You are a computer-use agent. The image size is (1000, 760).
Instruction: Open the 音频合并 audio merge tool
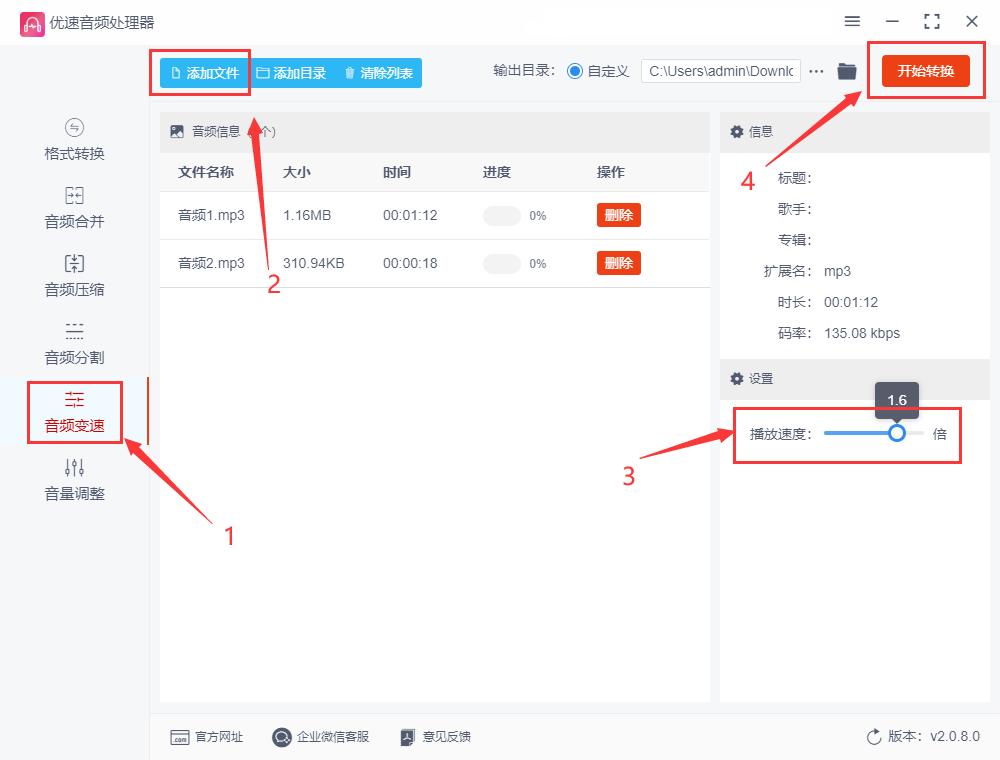tap(72, 208)
